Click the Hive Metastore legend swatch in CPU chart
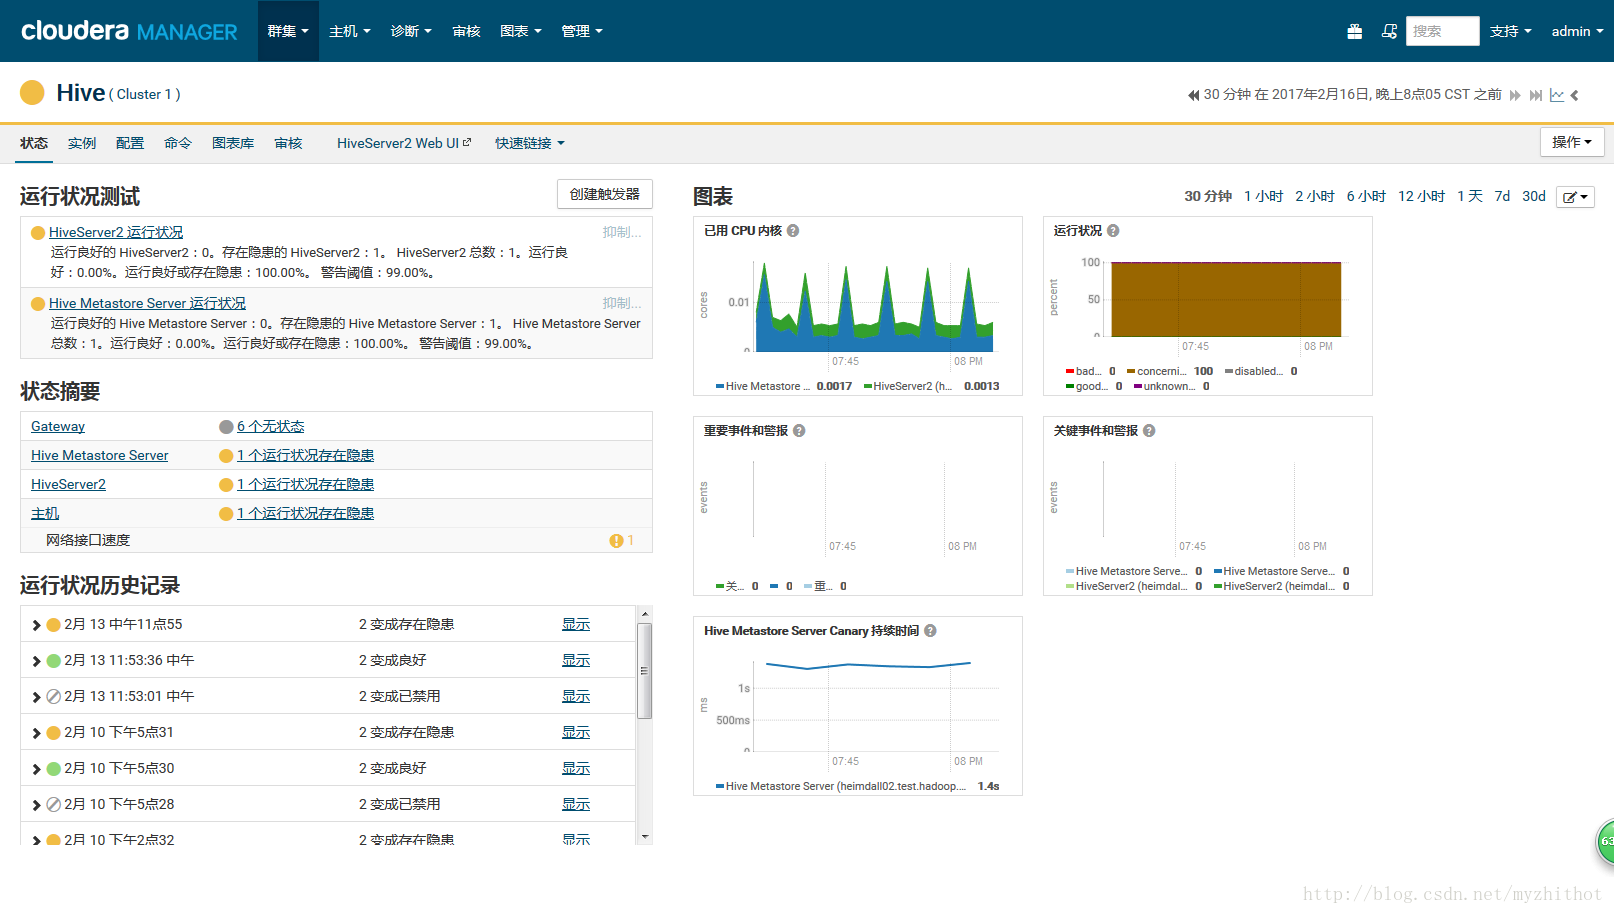The width and height of the screenshot is (1614, 914). click(719, 387)
